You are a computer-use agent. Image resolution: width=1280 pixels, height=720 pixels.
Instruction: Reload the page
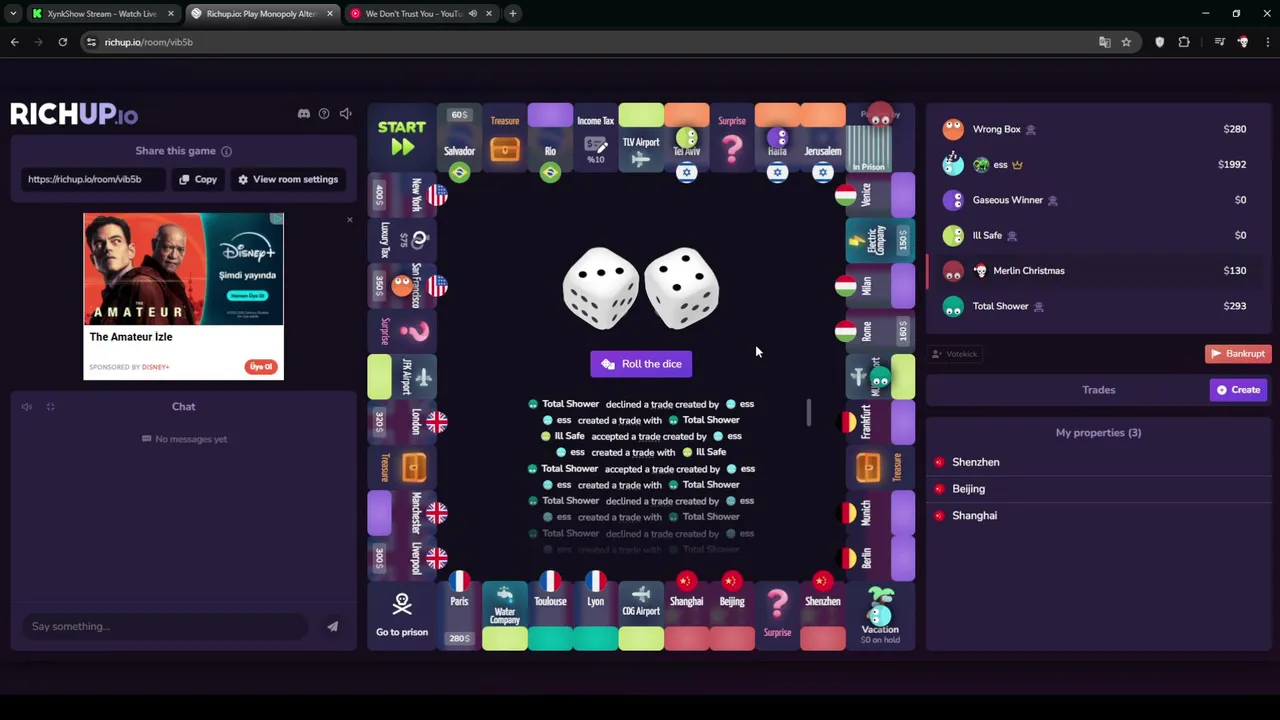62,42
